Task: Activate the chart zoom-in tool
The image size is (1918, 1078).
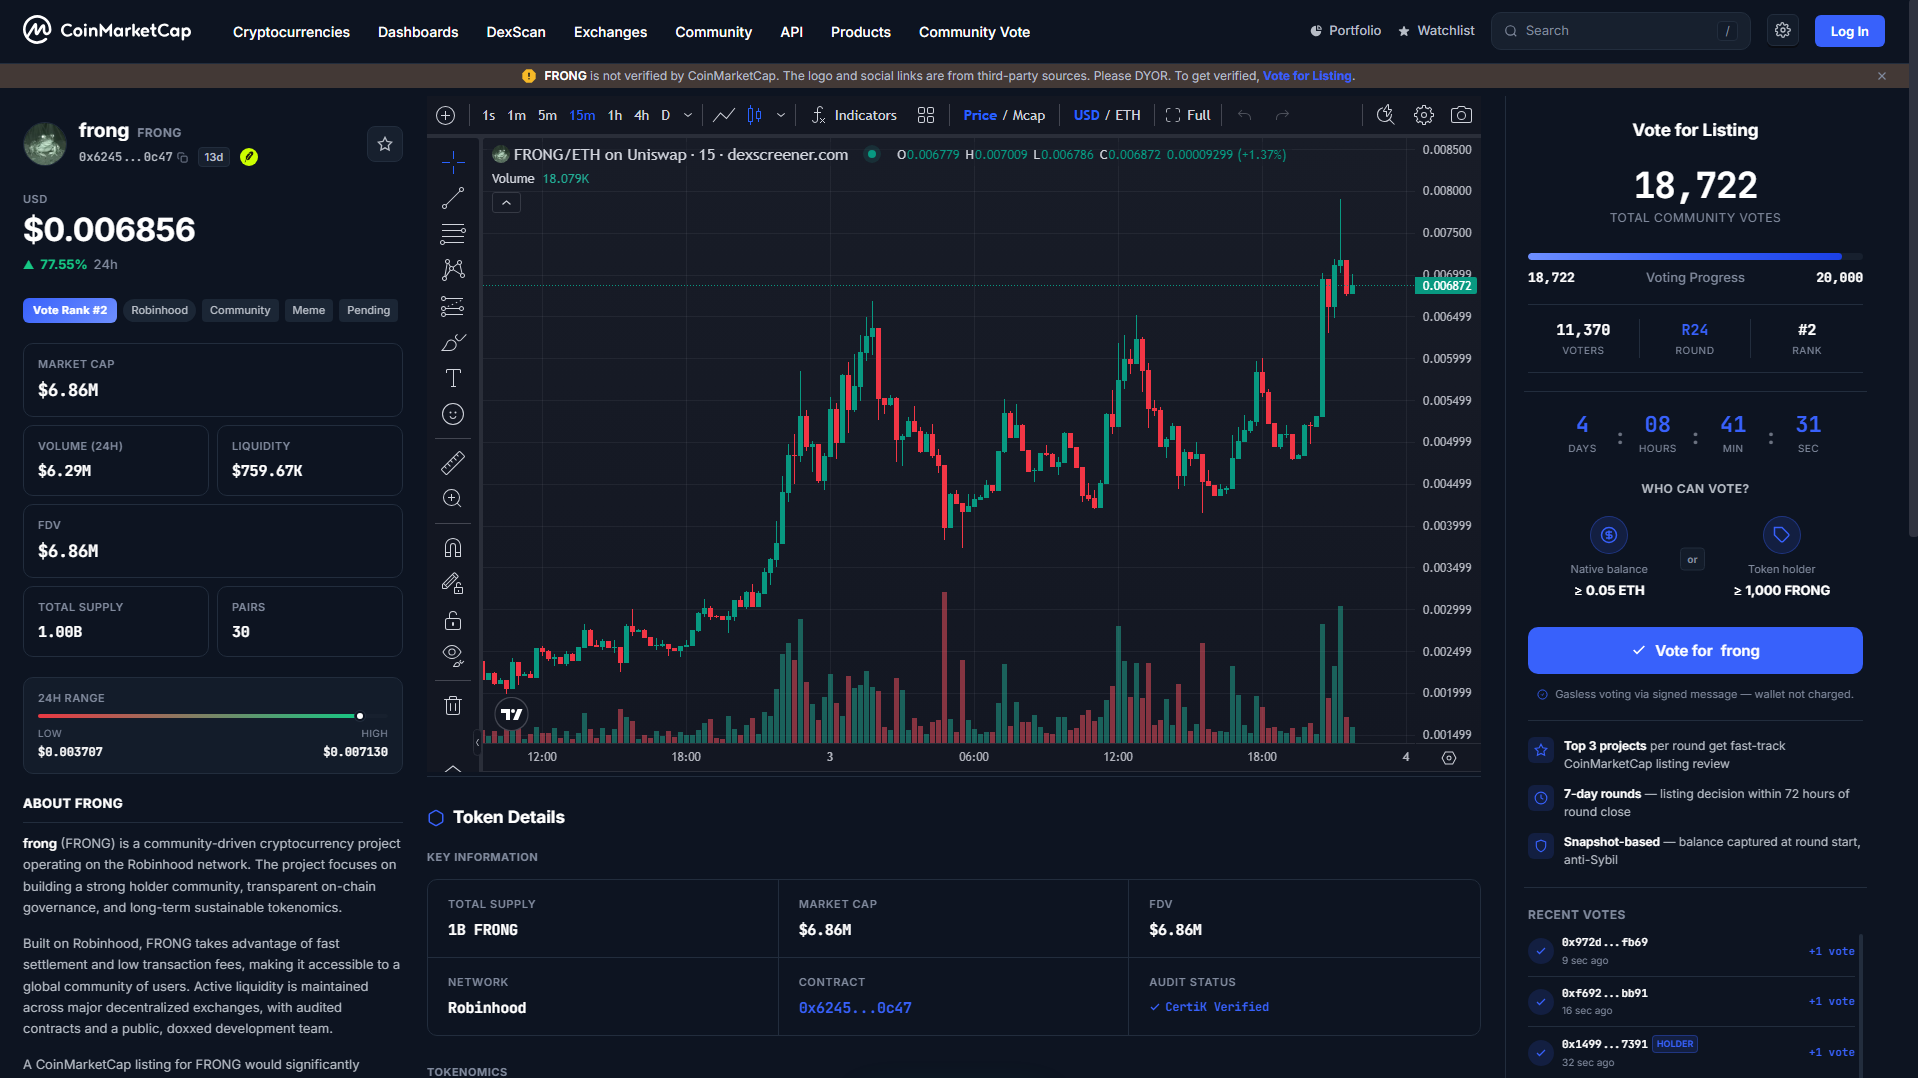Action: (453, 498)
